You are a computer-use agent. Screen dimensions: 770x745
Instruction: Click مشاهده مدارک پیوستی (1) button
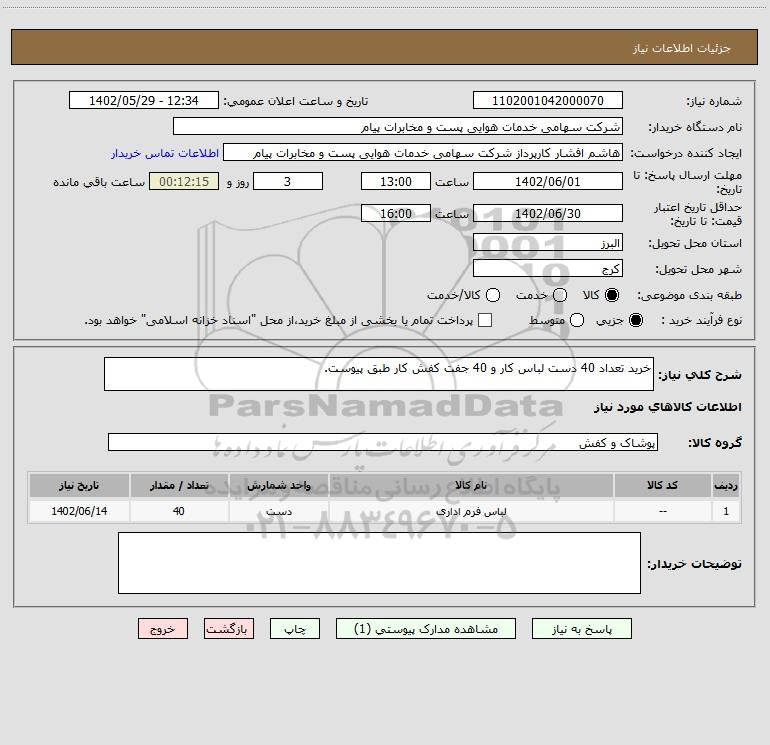425,629
